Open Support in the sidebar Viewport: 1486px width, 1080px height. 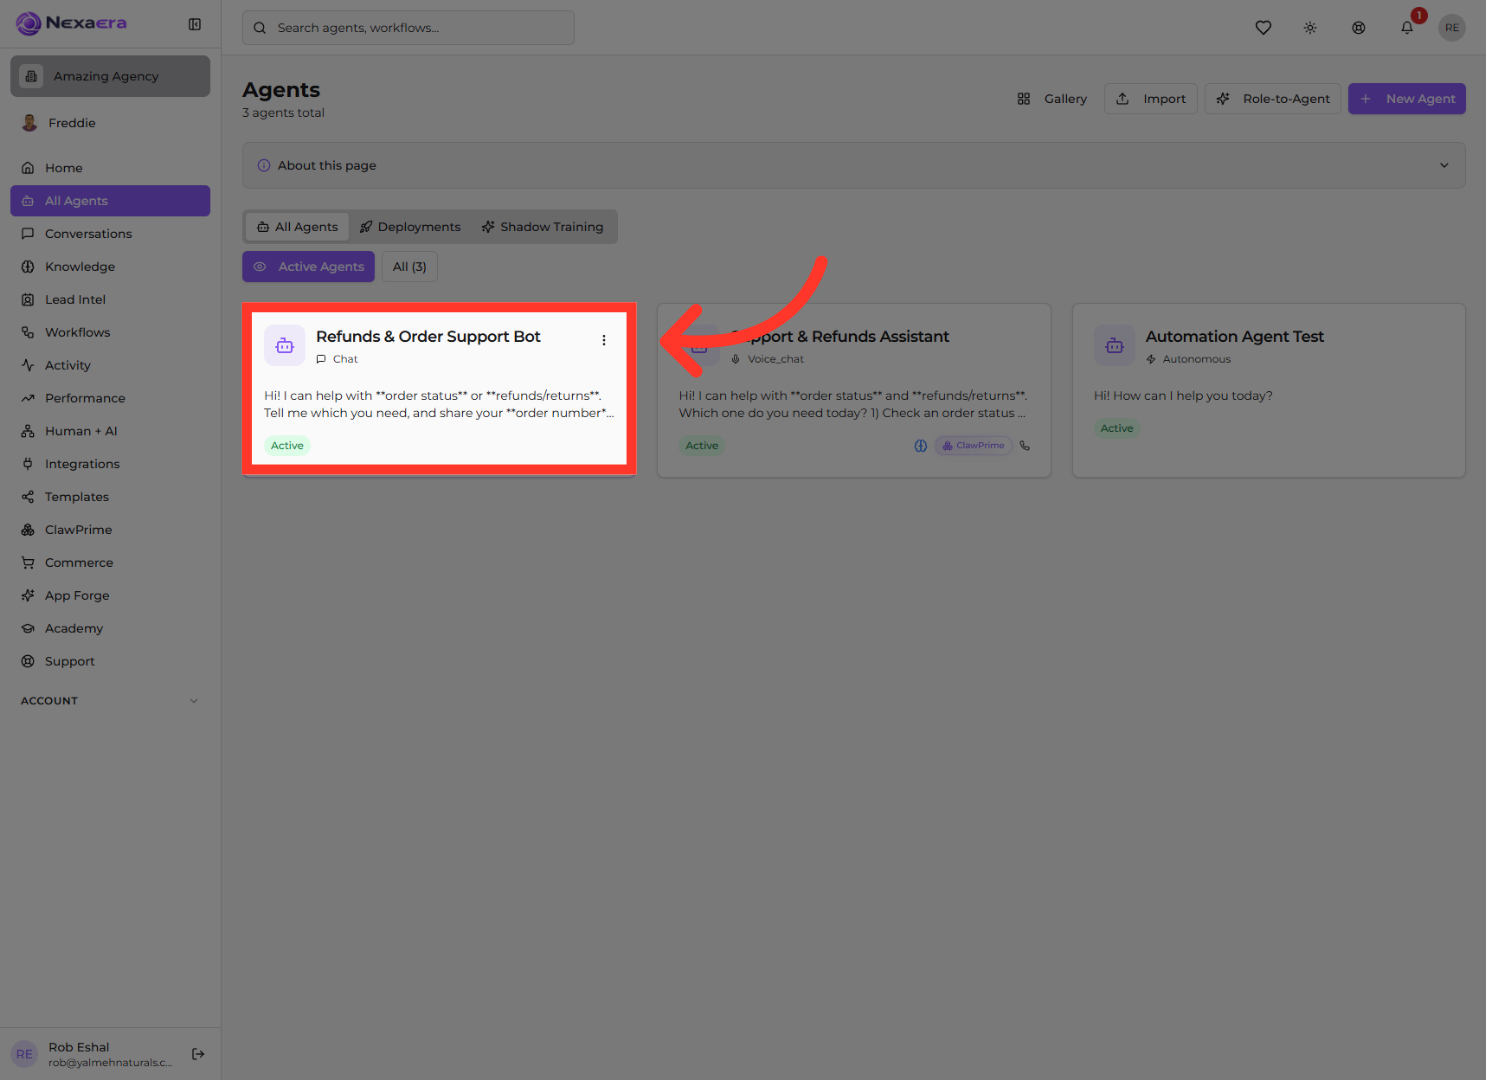pos(110,662)
